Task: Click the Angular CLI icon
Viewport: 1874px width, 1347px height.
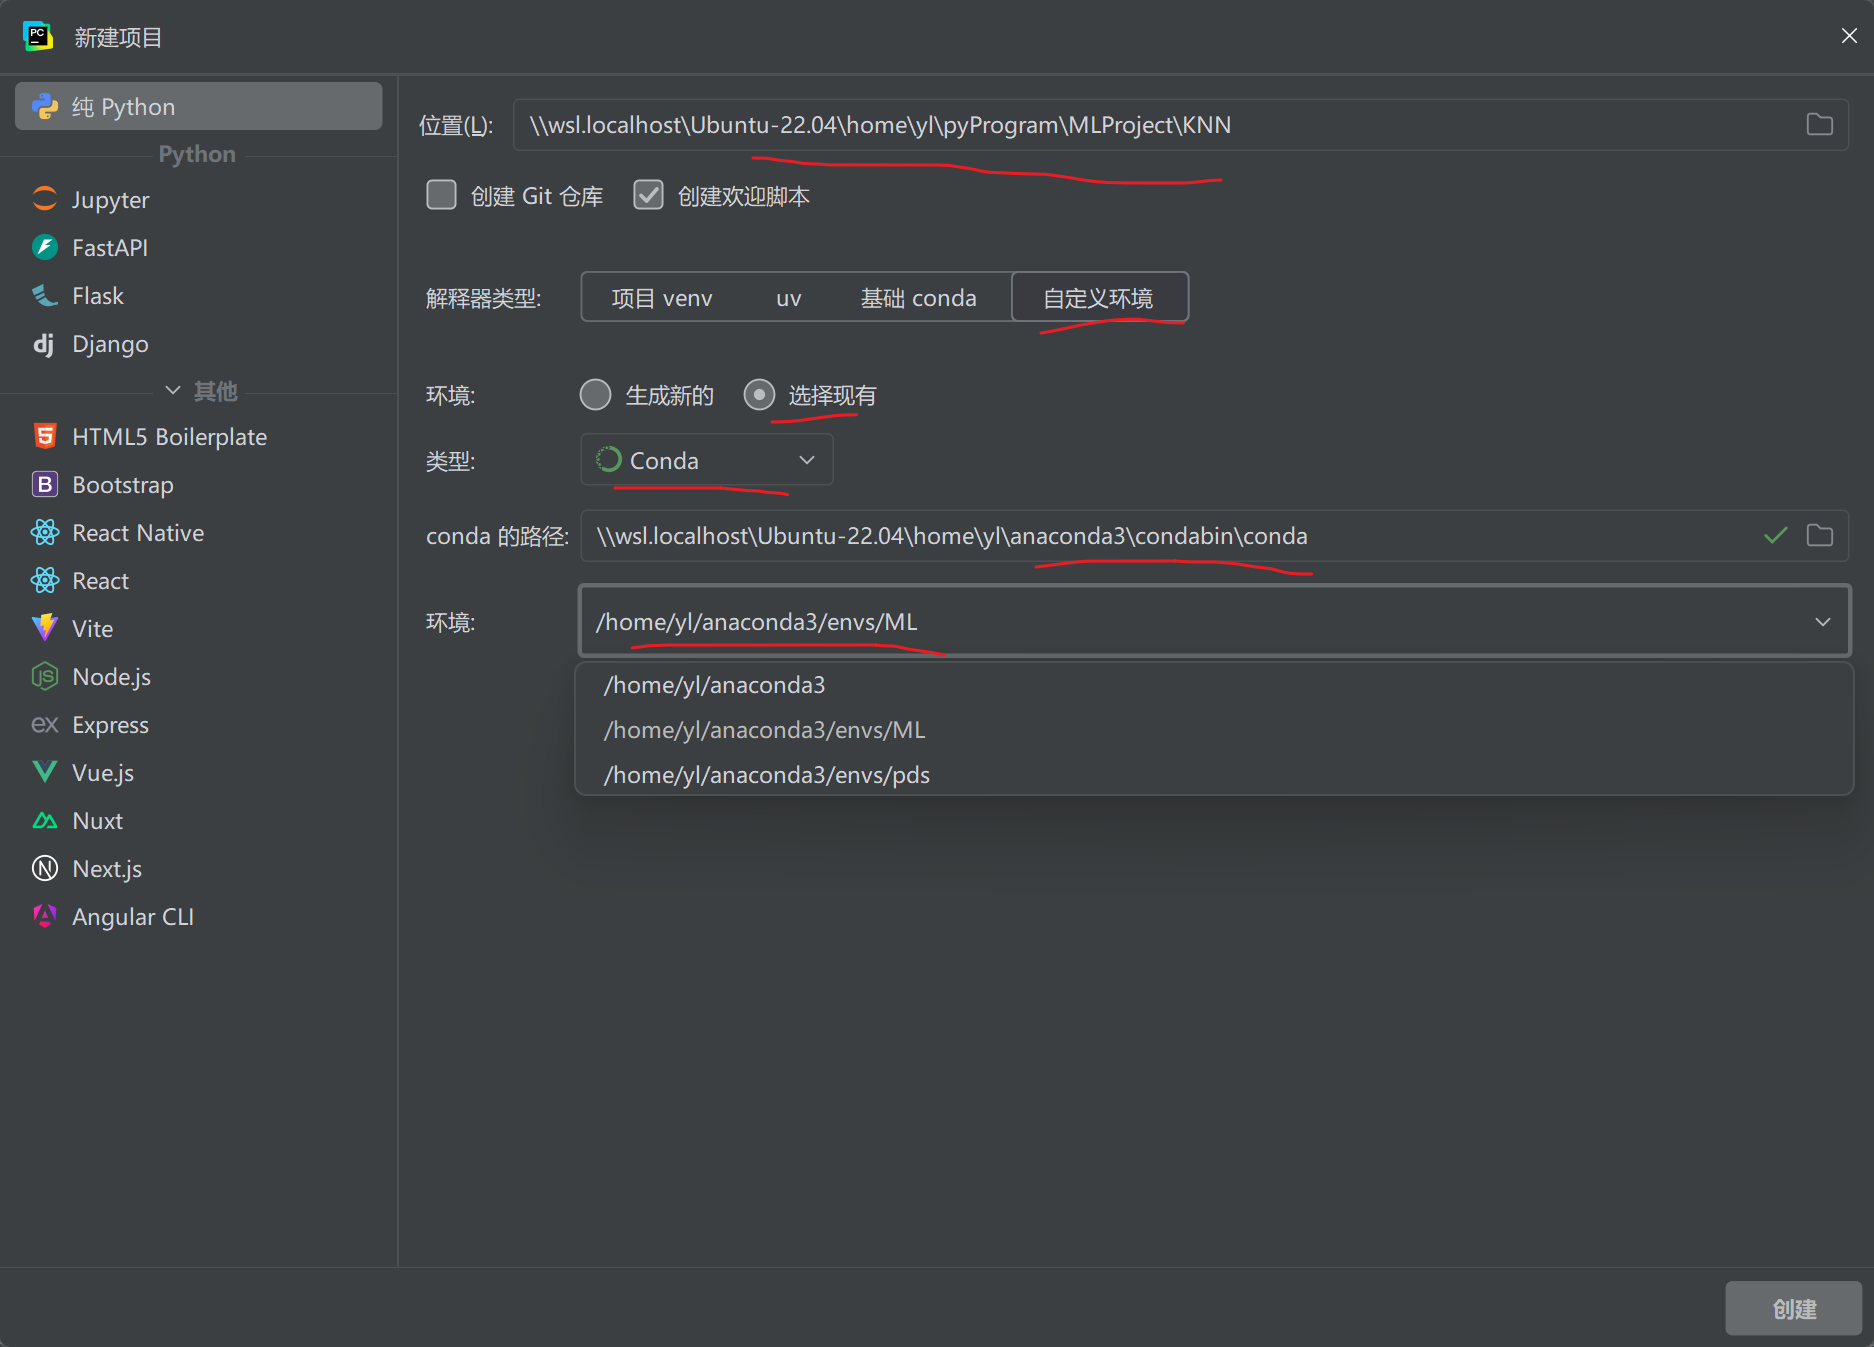Action: [45, 916]
